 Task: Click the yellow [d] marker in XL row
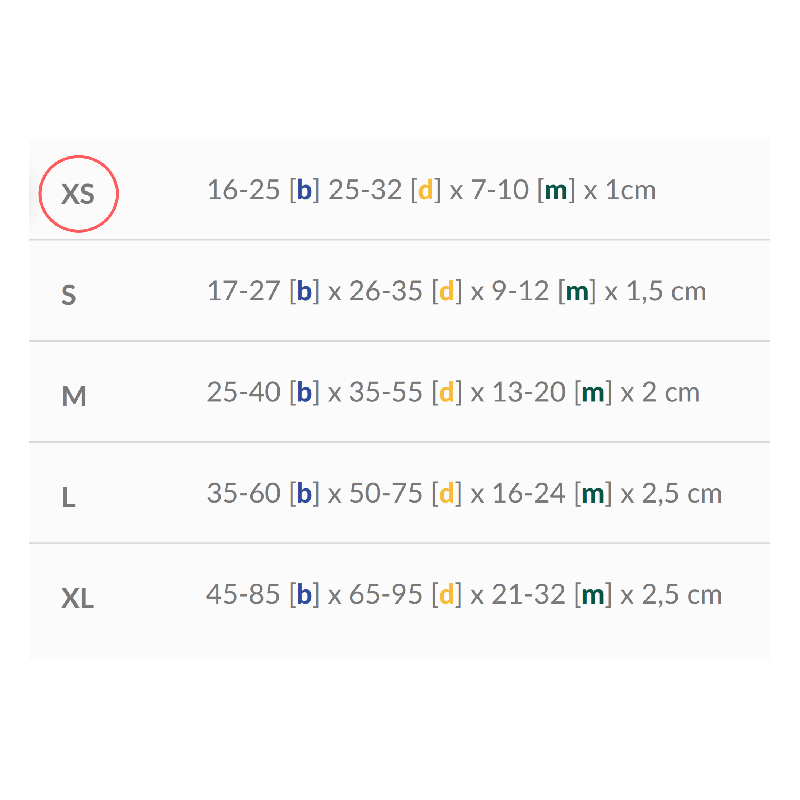pos(447,595)
